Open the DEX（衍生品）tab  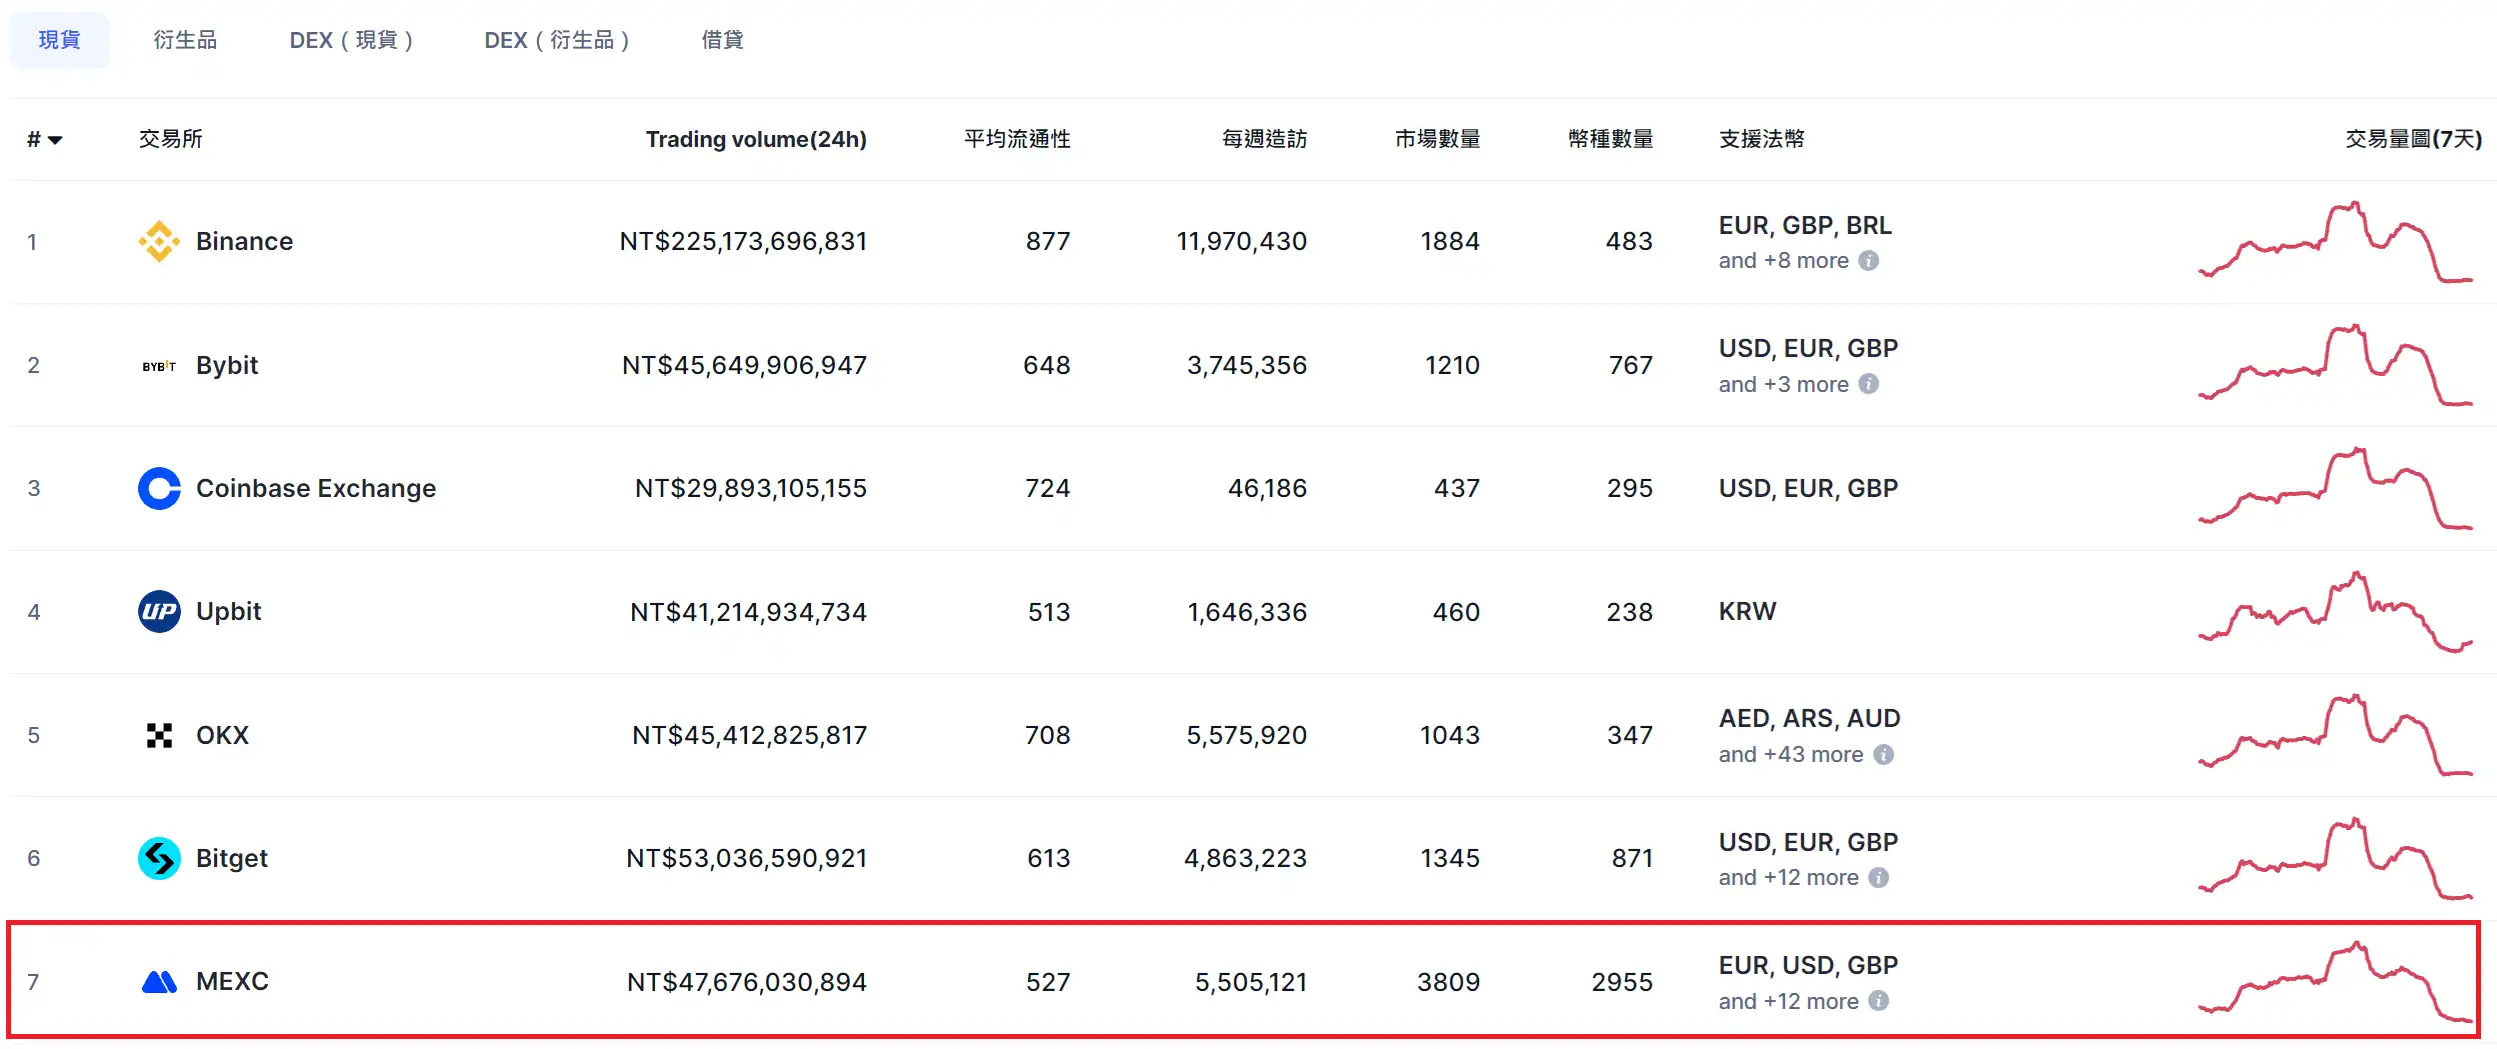pos(557,40)
